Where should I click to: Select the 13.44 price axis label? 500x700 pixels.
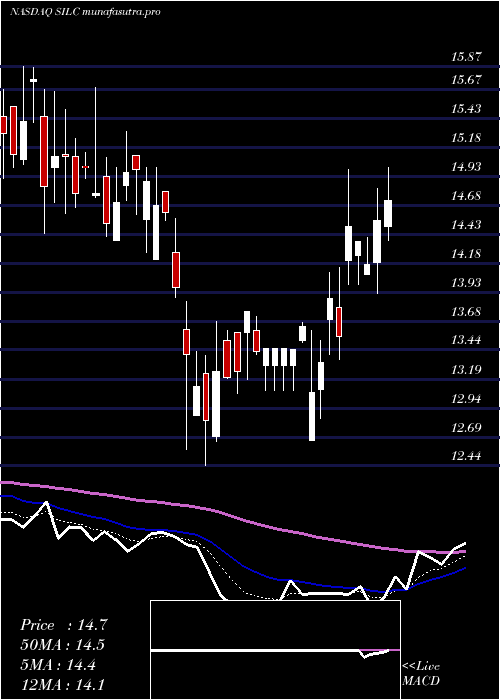(x=467, y=341)
